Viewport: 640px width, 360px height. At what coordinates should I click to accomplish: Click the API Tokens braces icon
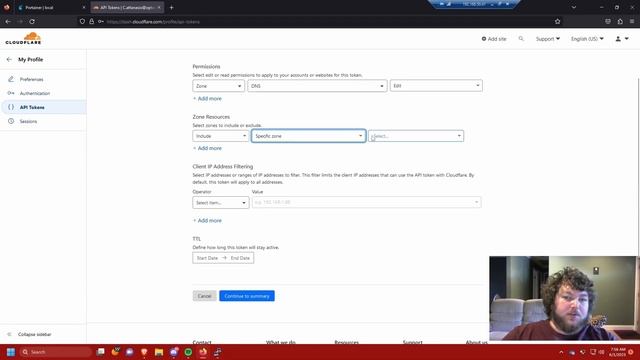tap(11, 107)
